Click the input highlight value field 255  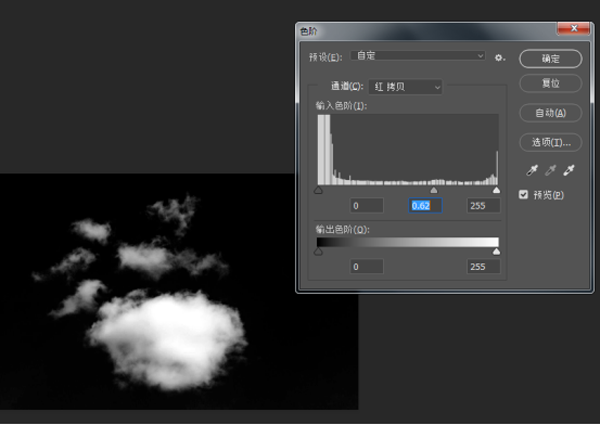pyautogui.click(x=483, y=205)
